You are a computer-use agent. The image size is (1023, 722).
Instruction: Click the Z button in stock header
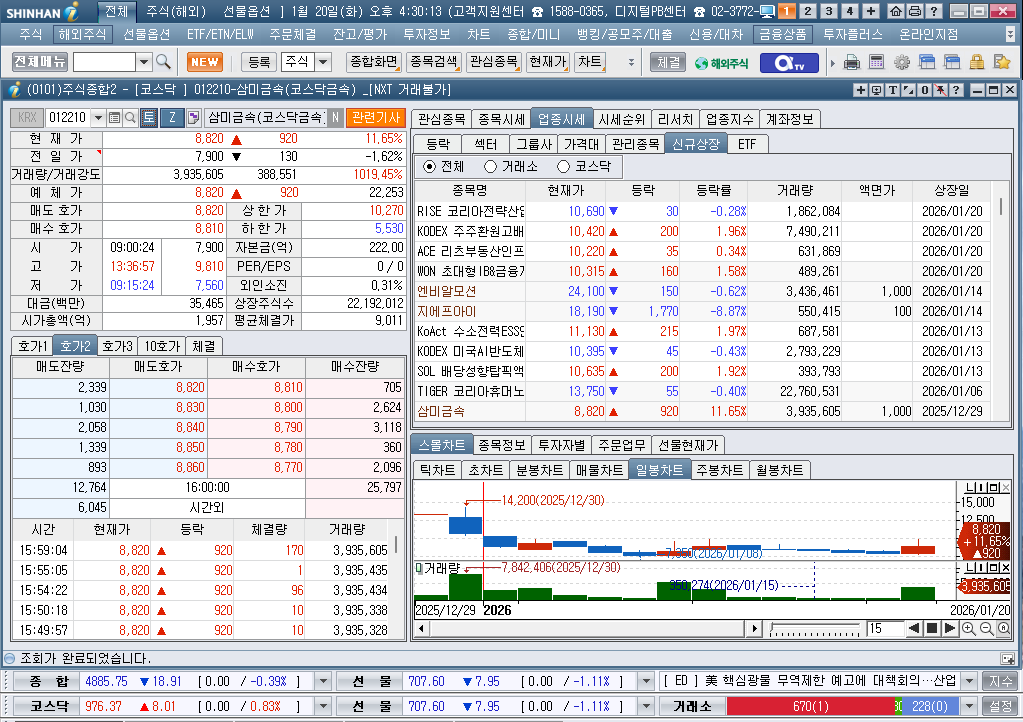172,117
